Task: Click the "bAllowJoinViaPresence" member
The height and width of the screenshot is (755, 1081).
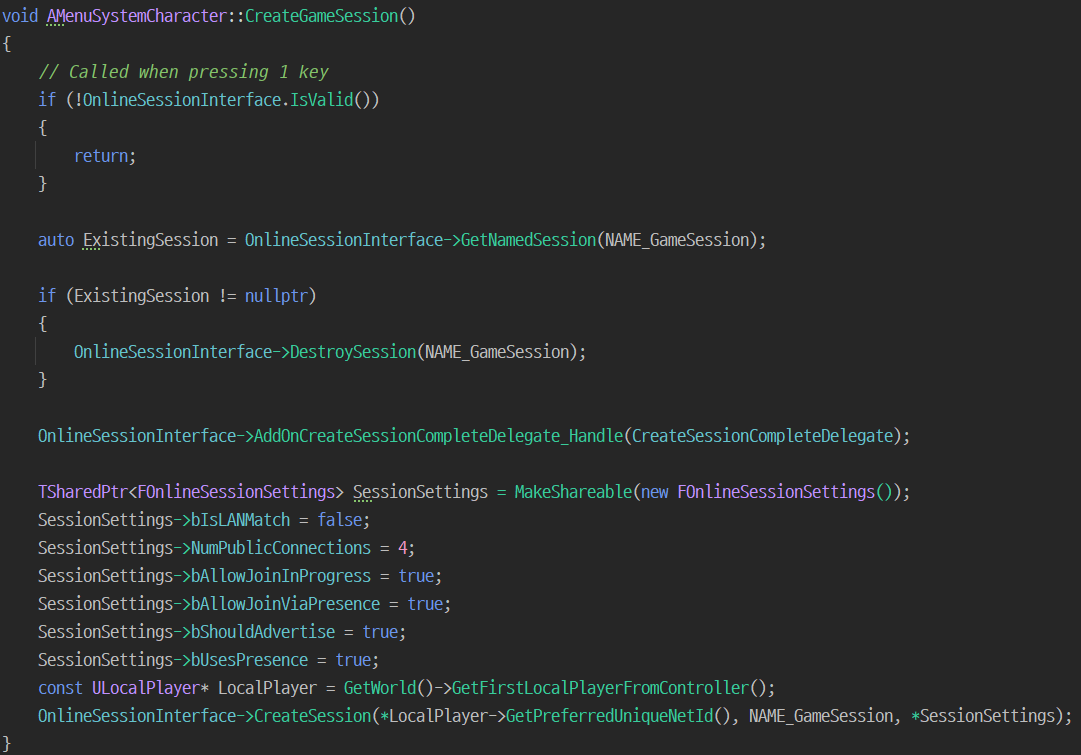Action: pyautogui.click(x=285, y=604)
